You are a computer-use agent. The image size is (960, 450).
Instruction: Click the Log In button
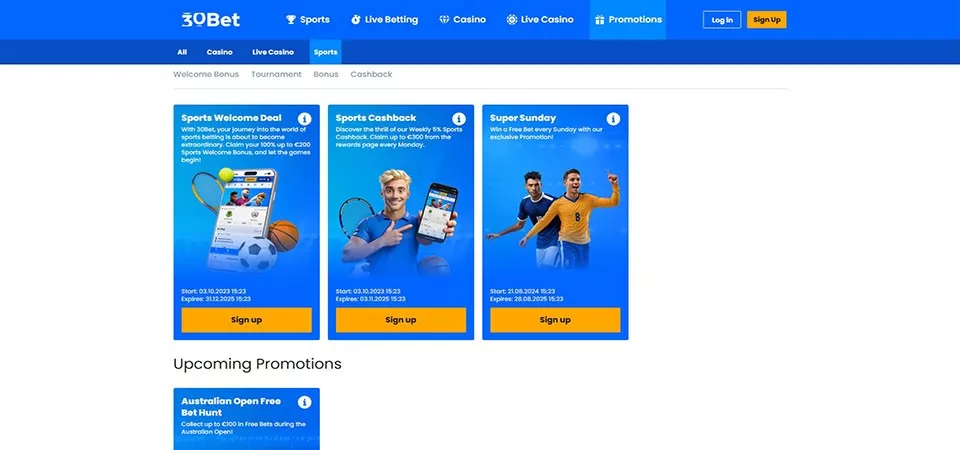[722, 20]
